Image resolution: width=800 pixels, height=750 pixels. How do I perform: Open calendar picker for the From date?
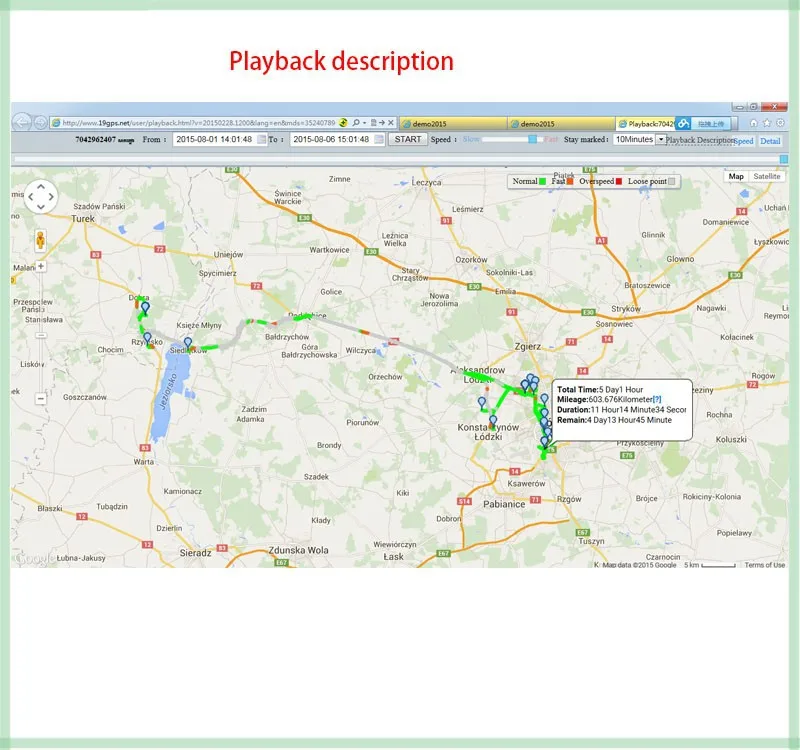[261, 139]
